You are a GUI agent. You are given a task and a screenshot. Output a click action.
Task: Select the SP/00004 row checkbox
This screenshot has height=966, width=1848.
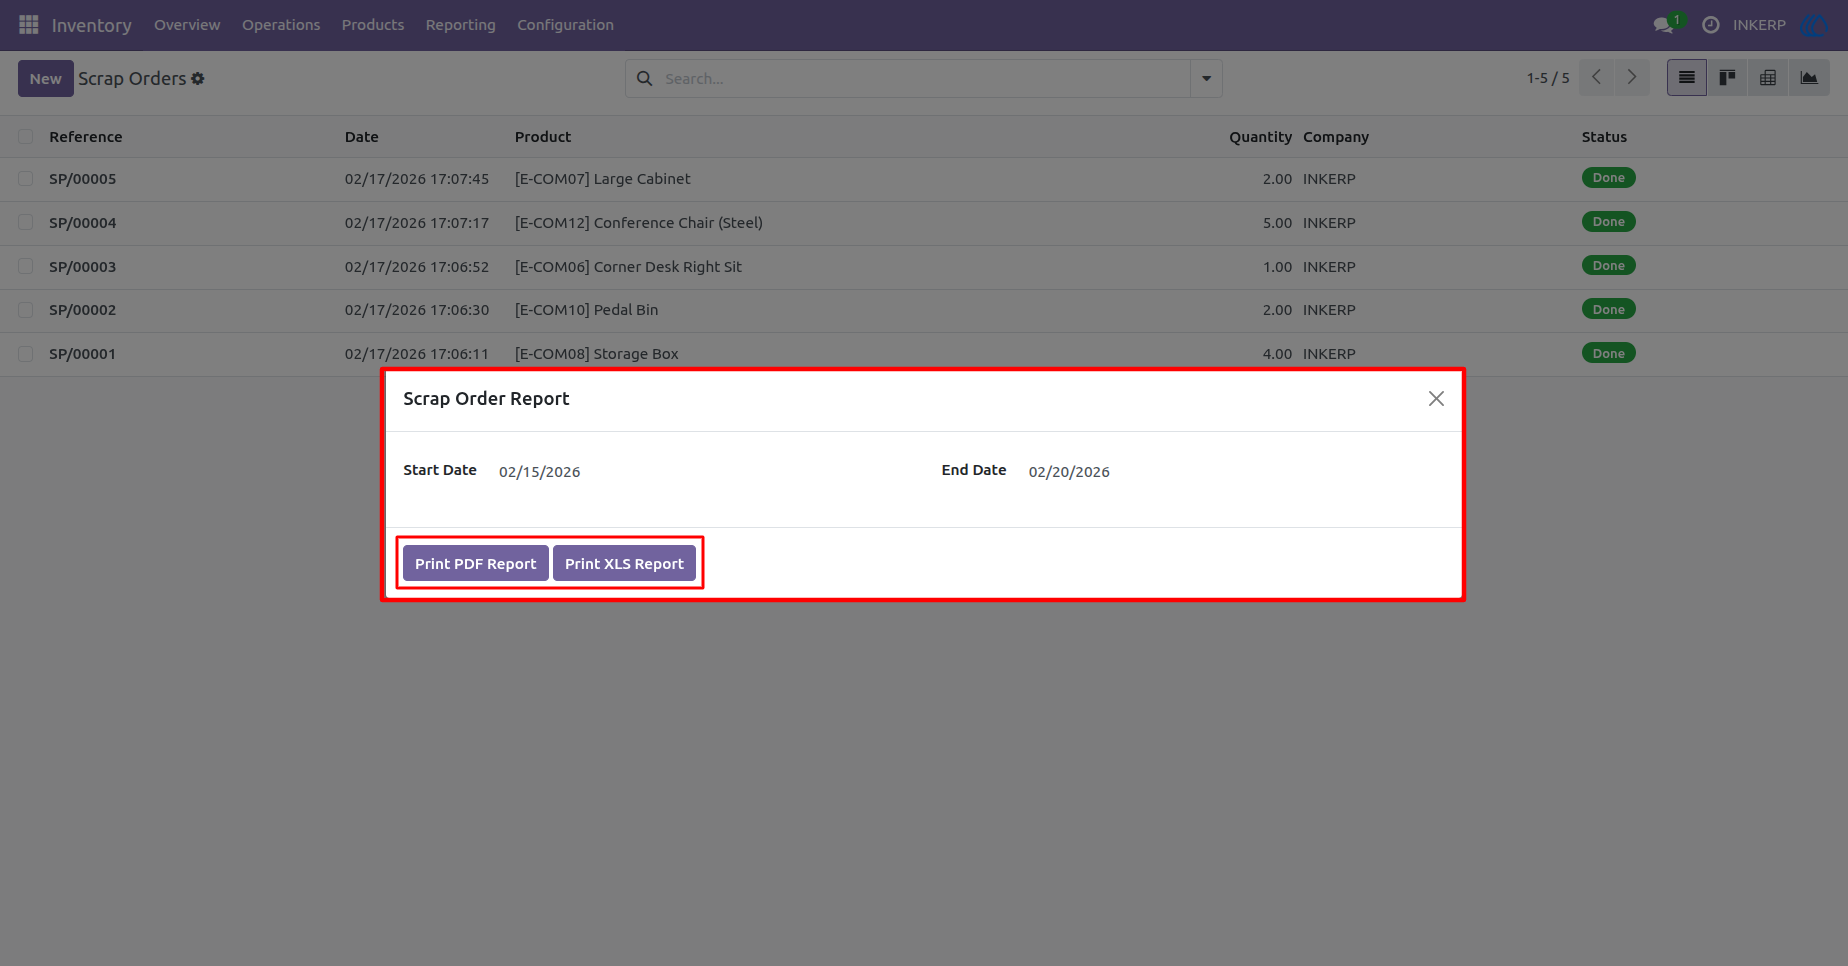(x=26, y=222)
